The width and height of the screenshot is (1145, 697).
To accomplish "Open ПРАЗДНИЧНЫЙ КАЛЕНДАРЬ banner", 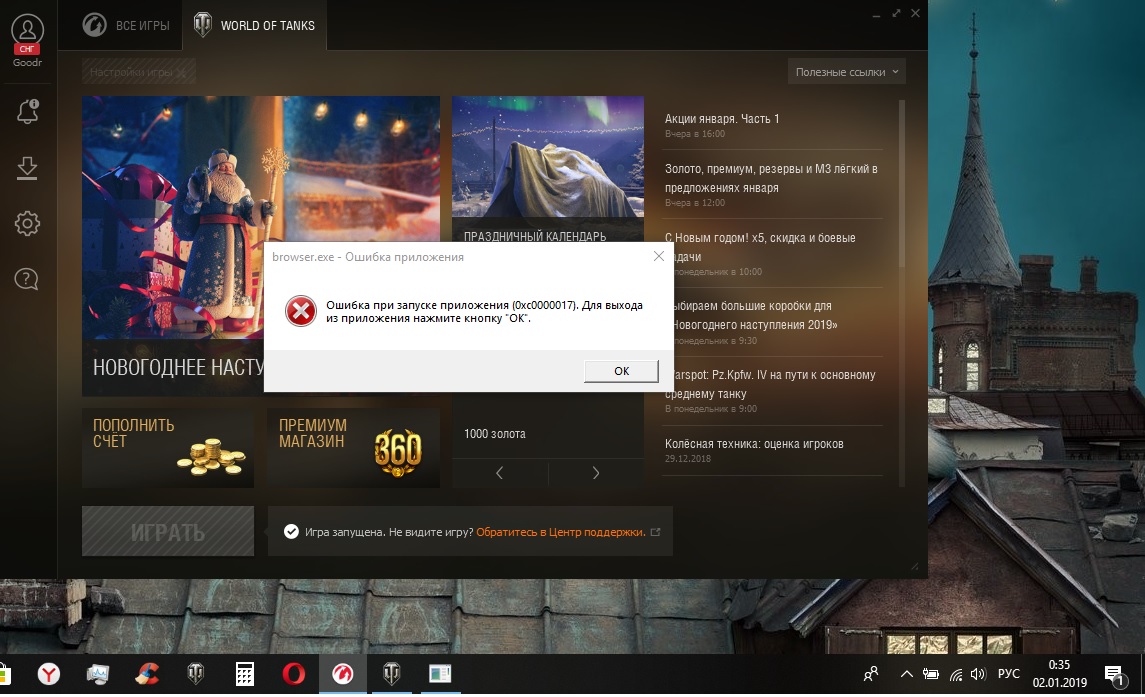I will (x=548, y=170).
